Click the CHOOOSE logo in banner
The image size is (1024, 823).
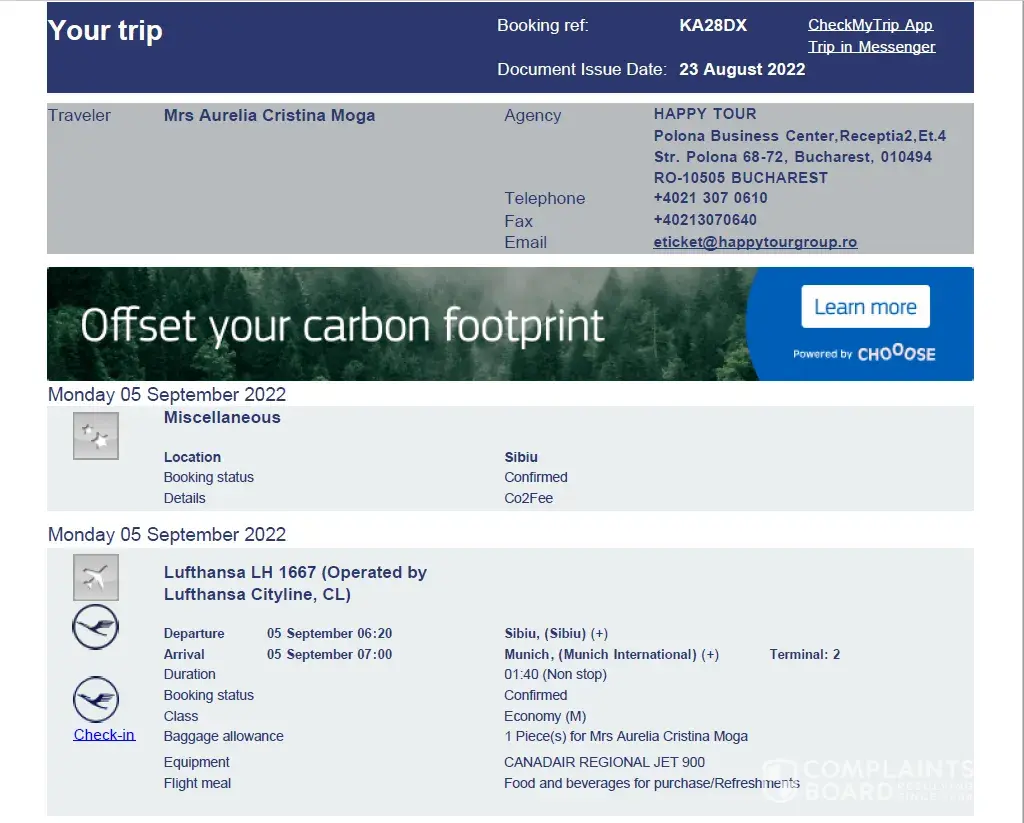896,353
